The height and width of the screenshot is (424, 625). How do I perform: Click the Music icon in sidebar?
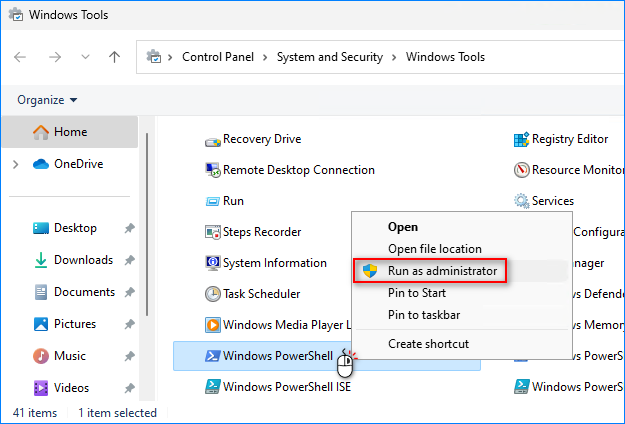[41, 356]
